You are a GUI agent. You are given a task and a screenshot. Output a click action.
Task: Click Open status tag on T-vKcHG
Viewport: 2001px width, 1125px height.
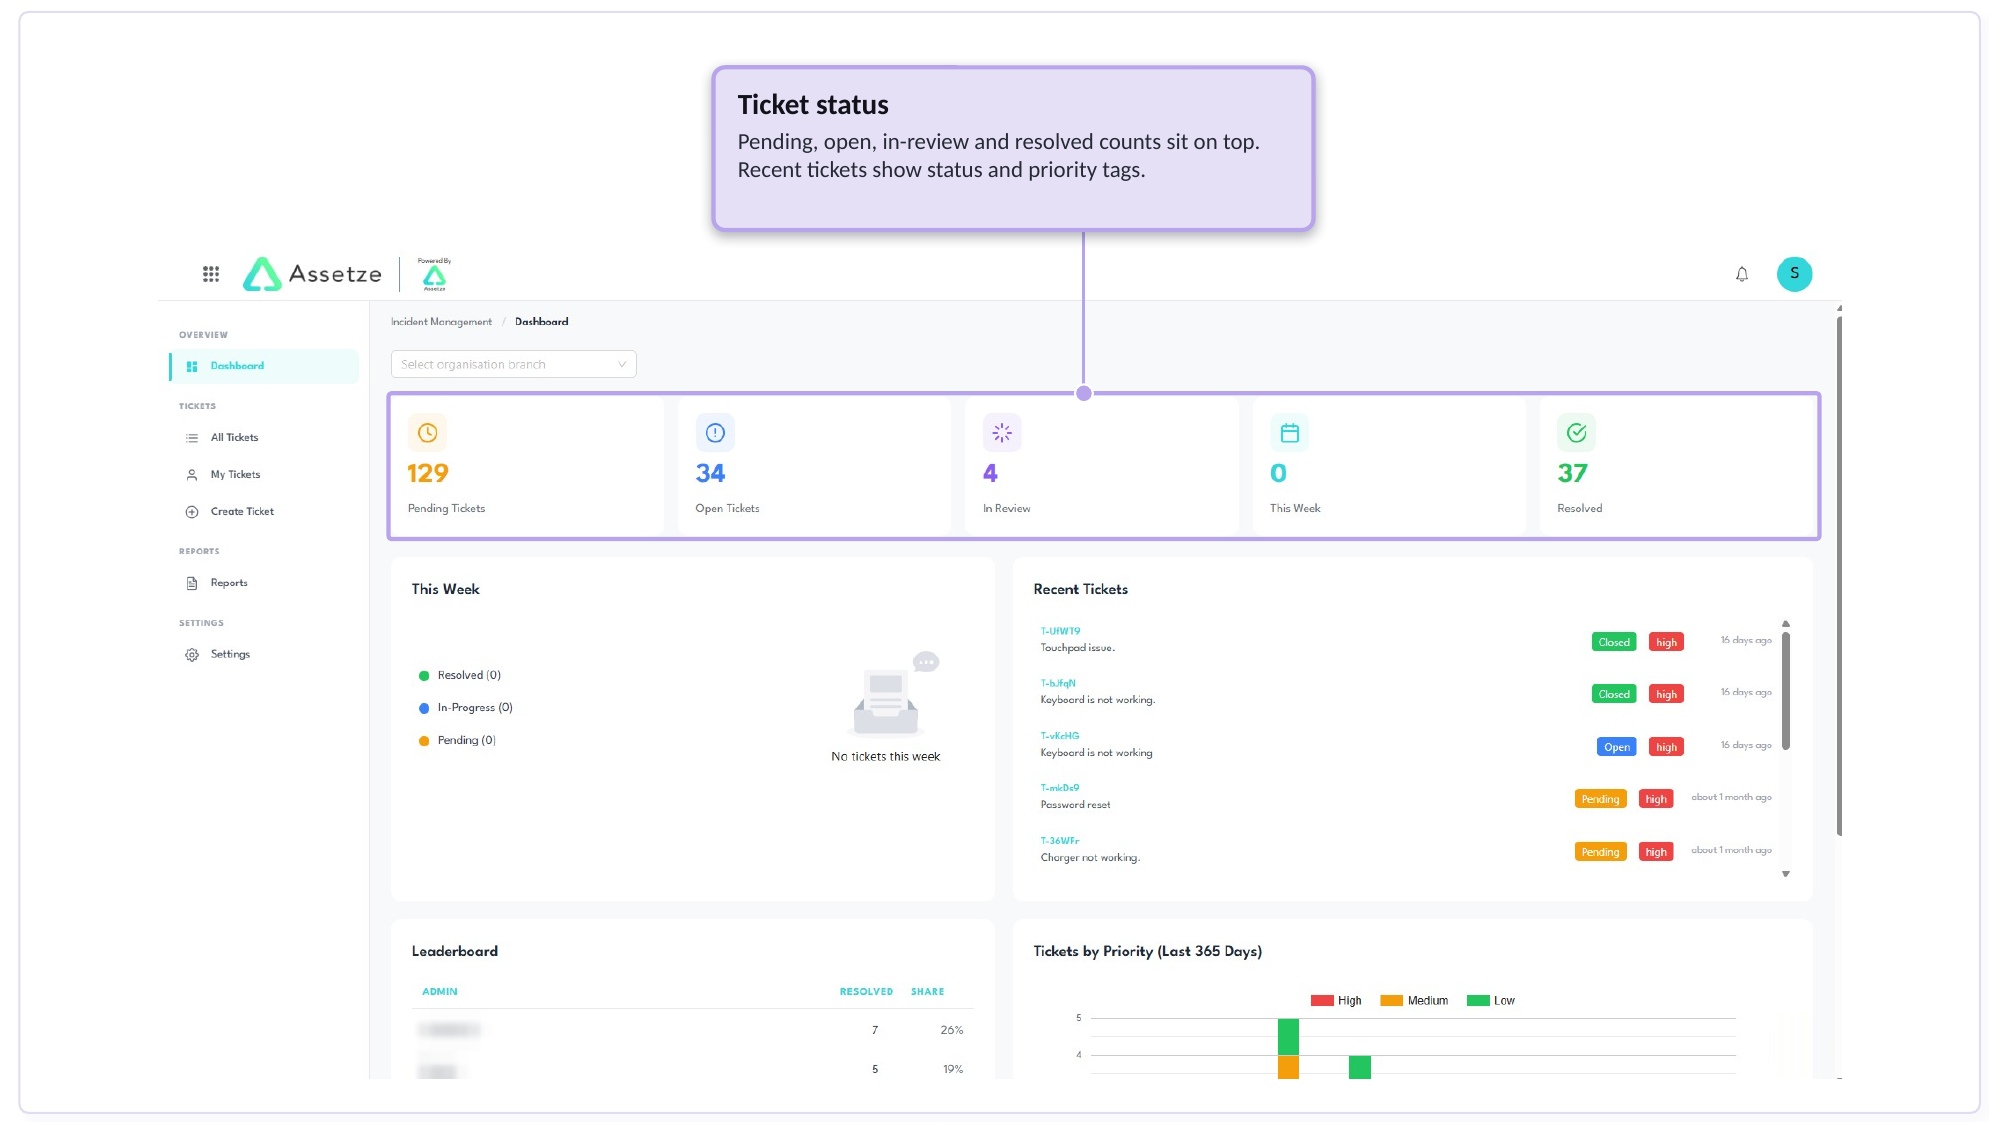tap(1616, 747)
